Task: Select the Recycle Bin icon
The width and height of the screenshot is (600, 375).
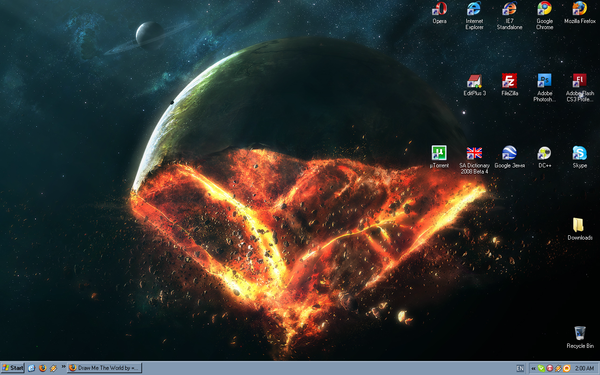Action: 580,337
